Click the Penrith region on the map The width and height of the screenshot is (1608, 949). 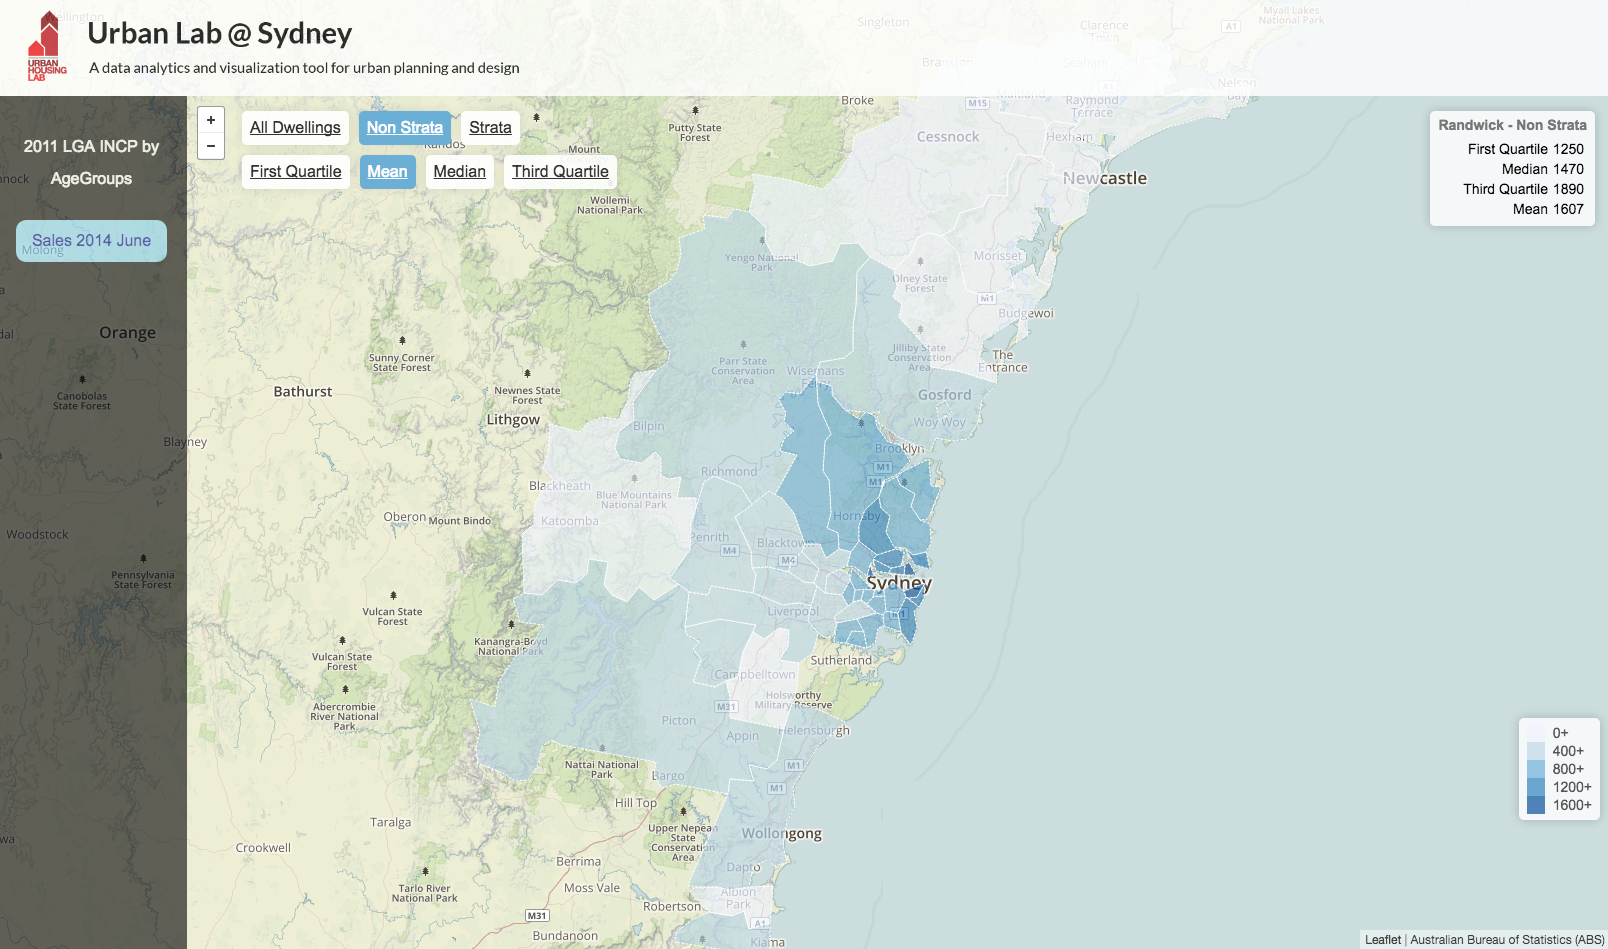[710, 537]
